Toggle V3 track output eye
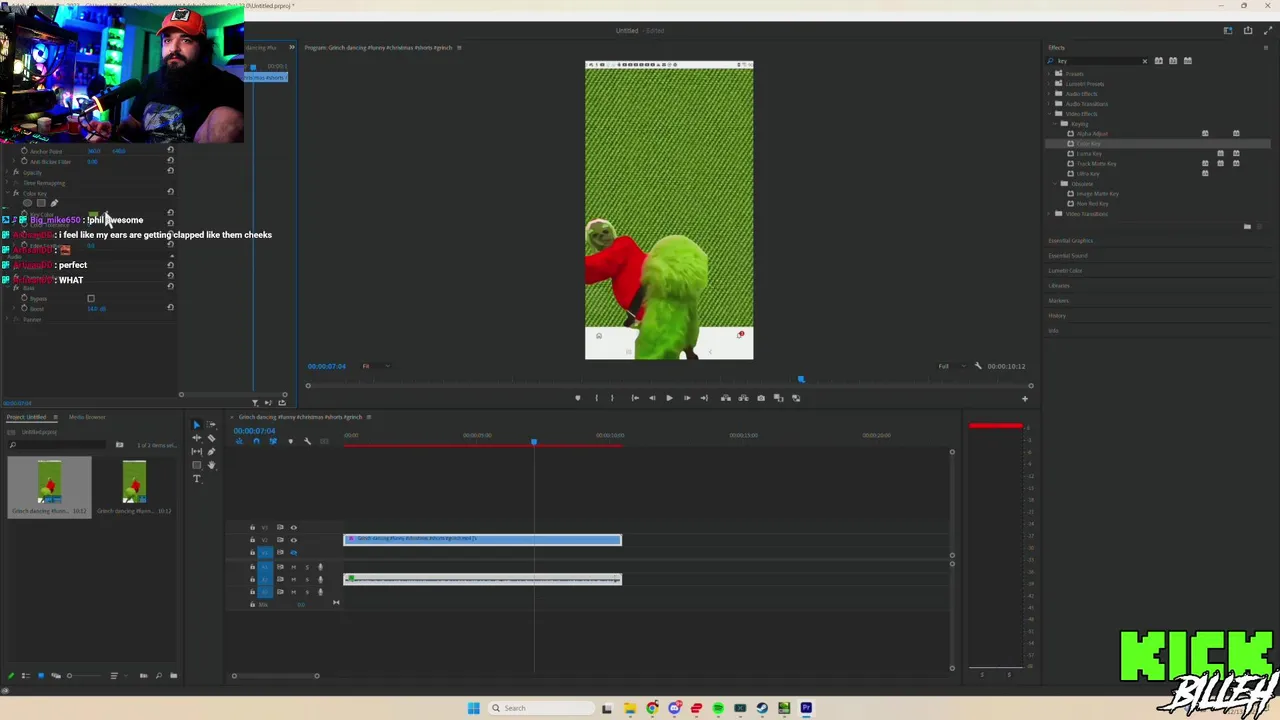Viewport: 1280px width, 720px height. click(294, 527)
